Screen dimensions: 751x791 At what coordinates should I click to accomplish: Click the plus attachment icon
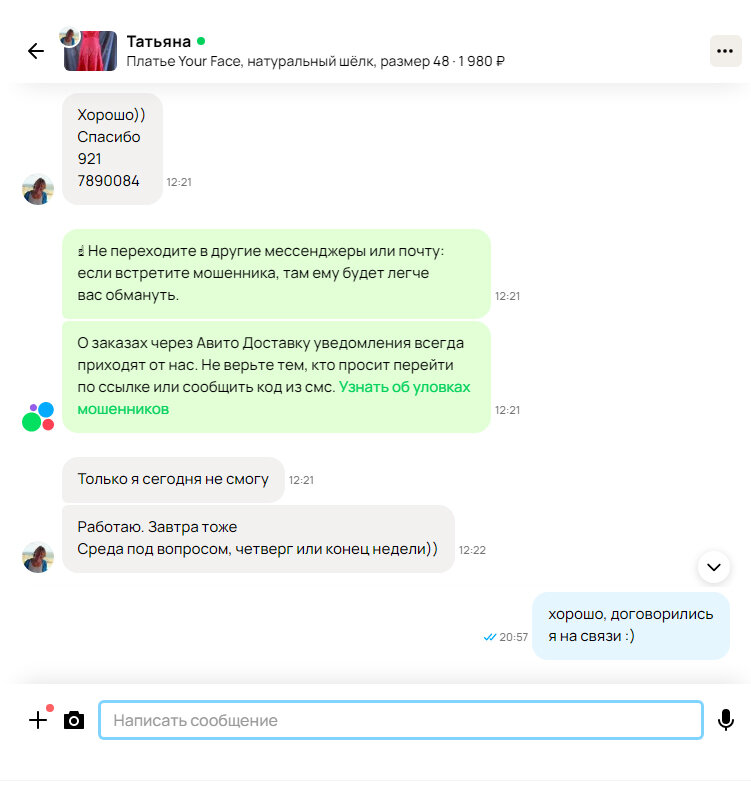(38, 720)
